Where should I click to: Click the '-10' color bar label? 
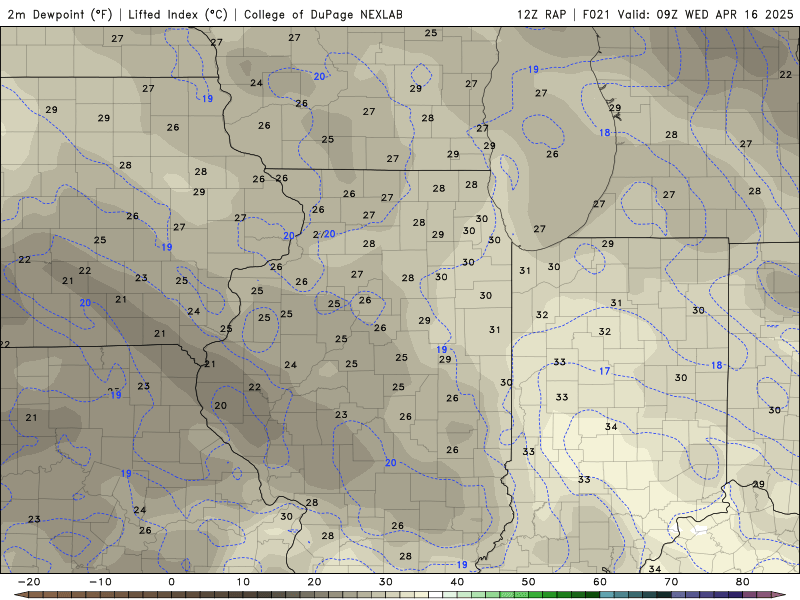100,582
